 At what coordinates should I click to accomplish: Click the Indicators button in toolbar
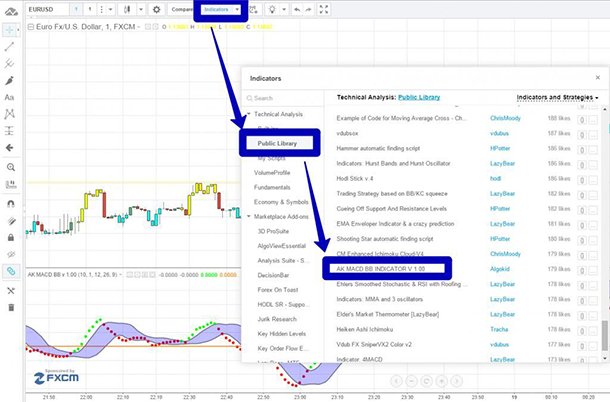point(216,9)
